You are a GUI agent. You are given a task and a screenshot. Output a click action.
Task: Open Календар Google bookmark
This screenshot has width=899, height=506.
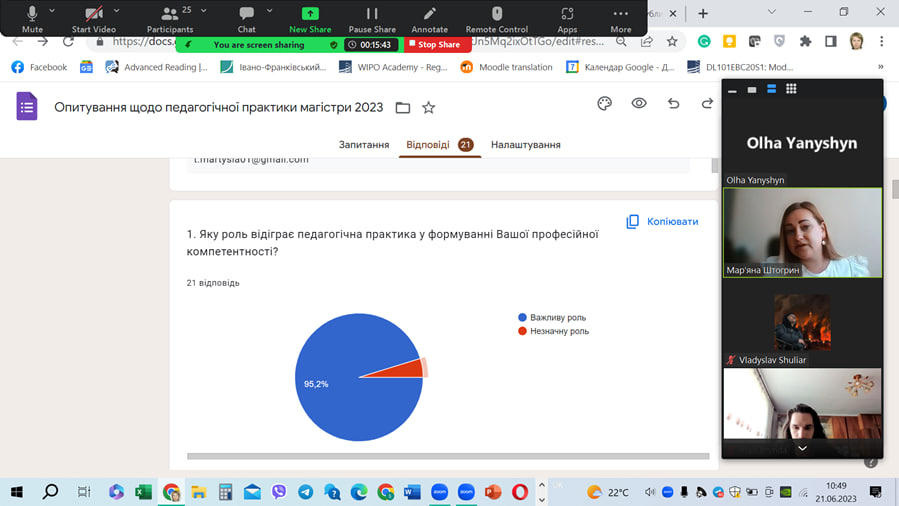pyautogui.click(x=620, y=67)
